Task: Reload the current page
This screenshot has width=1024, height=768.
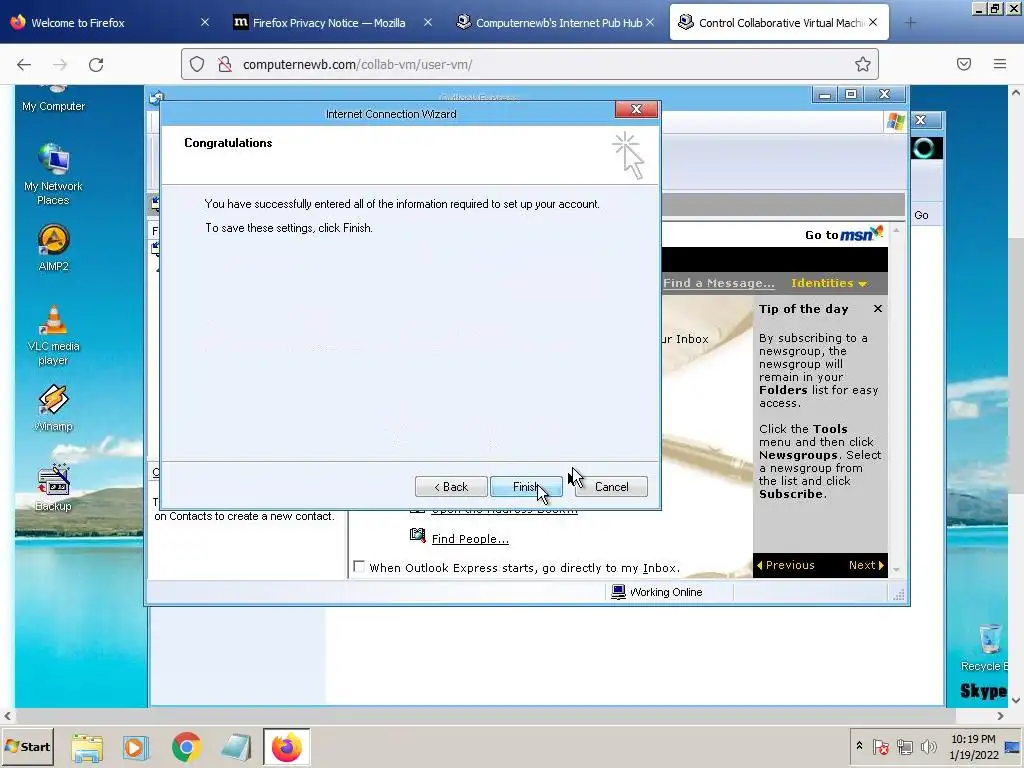Action: (x=96, y=65)
